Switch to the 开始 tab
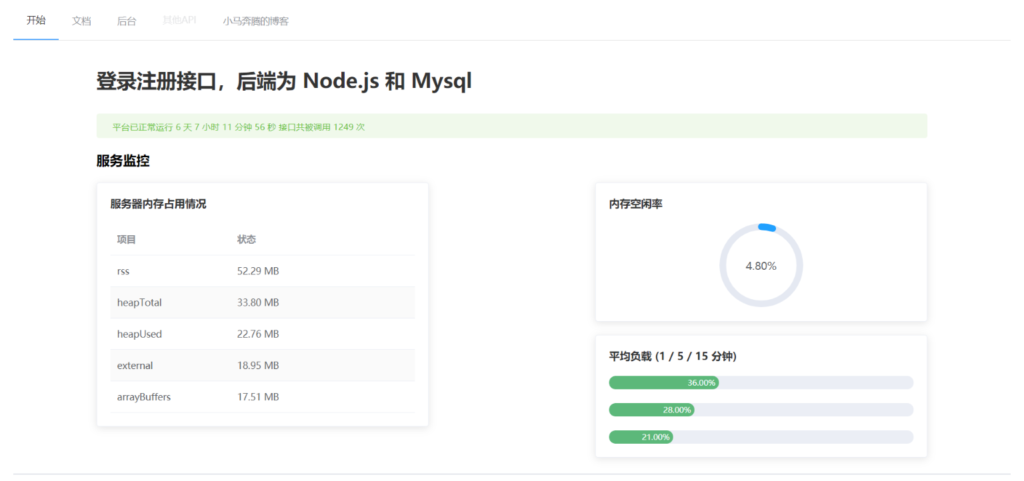Viewport: 1024px width, 481px height. point(36,20)
